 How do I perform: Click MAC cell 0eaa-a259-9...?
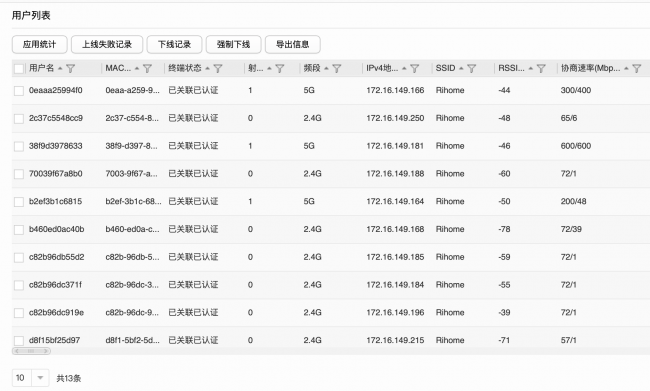(x=132, y=90)
